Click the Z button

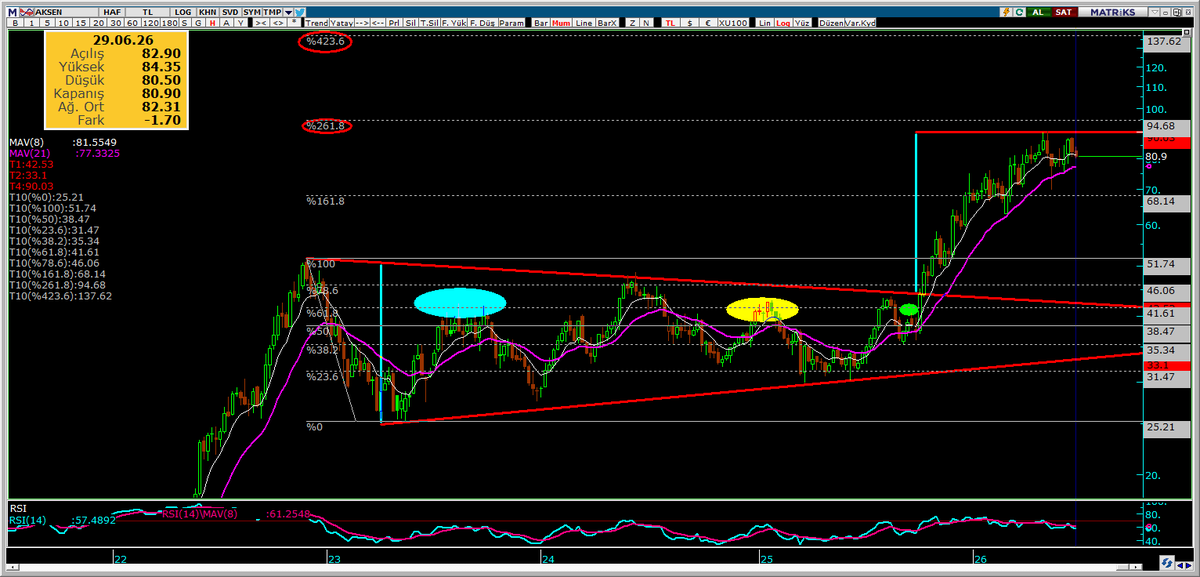(633, 23)
